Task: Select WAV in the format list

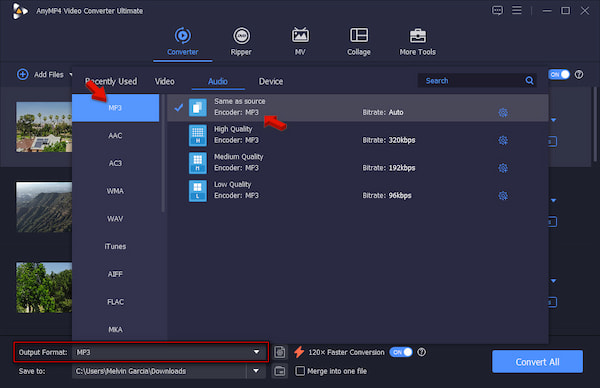Action: [116, 219]
